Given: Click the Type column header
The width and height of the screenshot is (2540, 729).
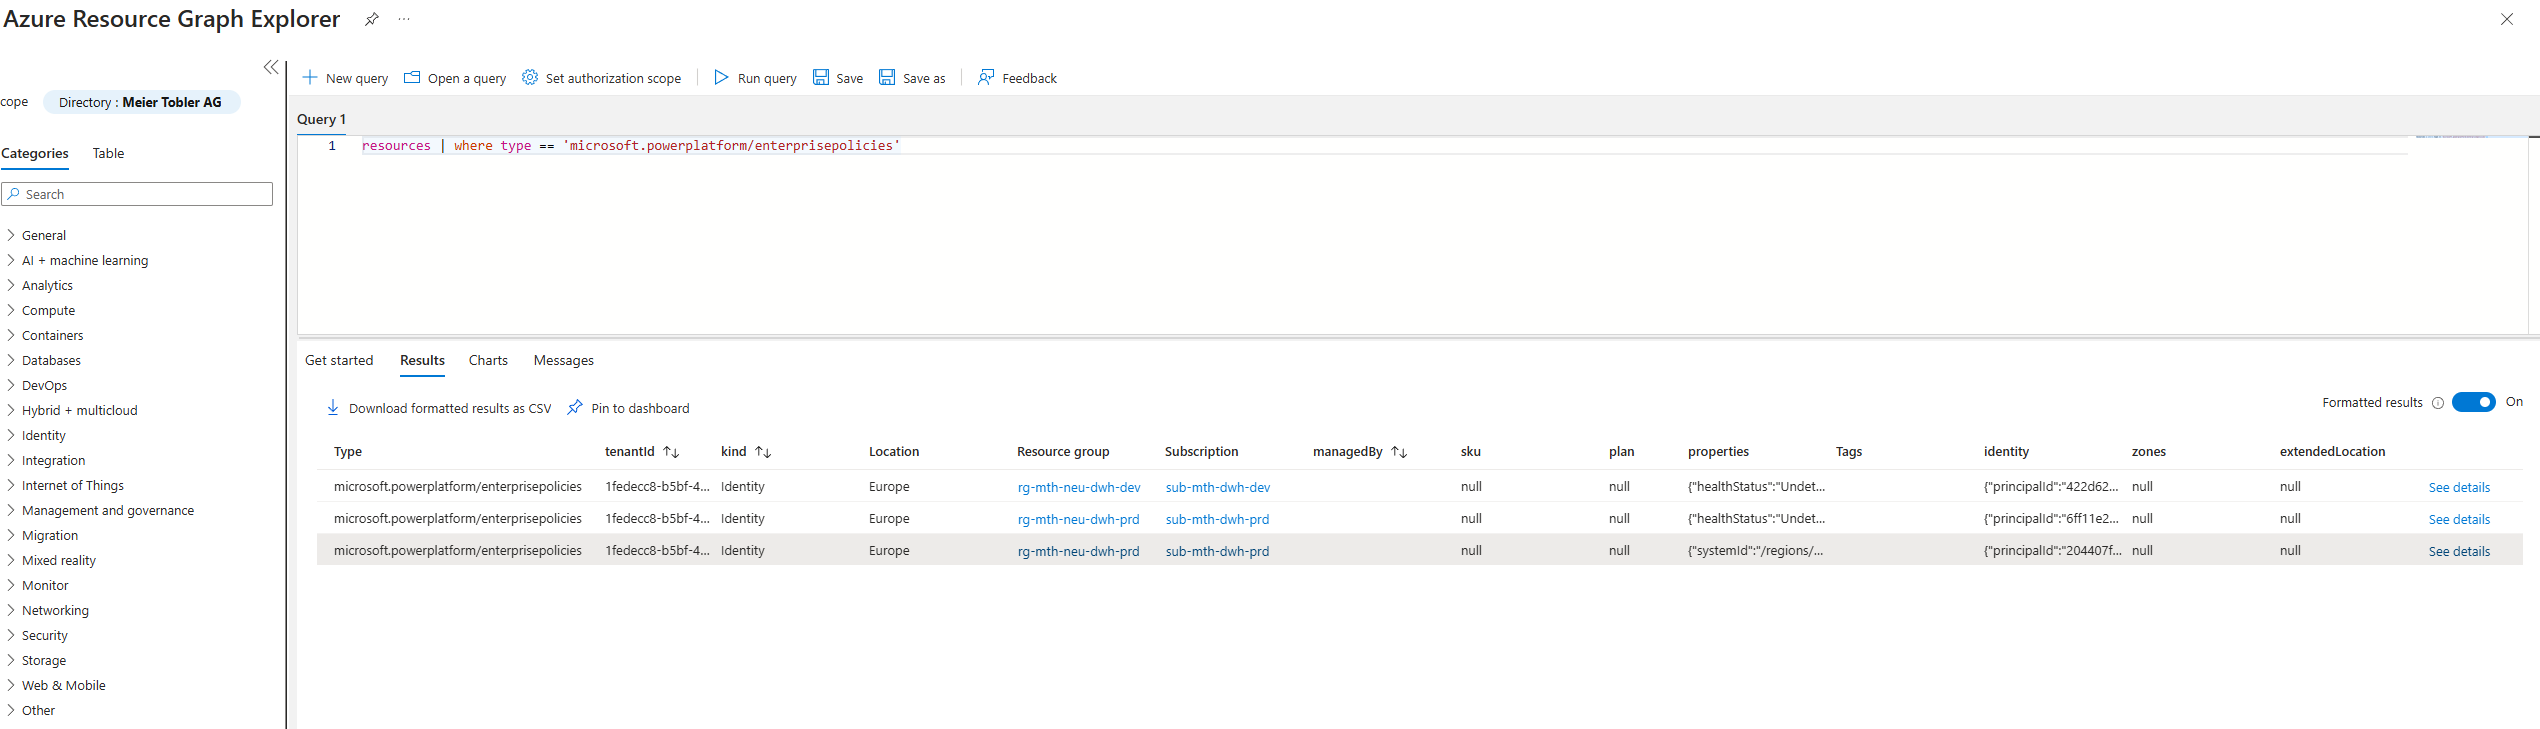Looking at the screenshot, I should coord(348,452).
